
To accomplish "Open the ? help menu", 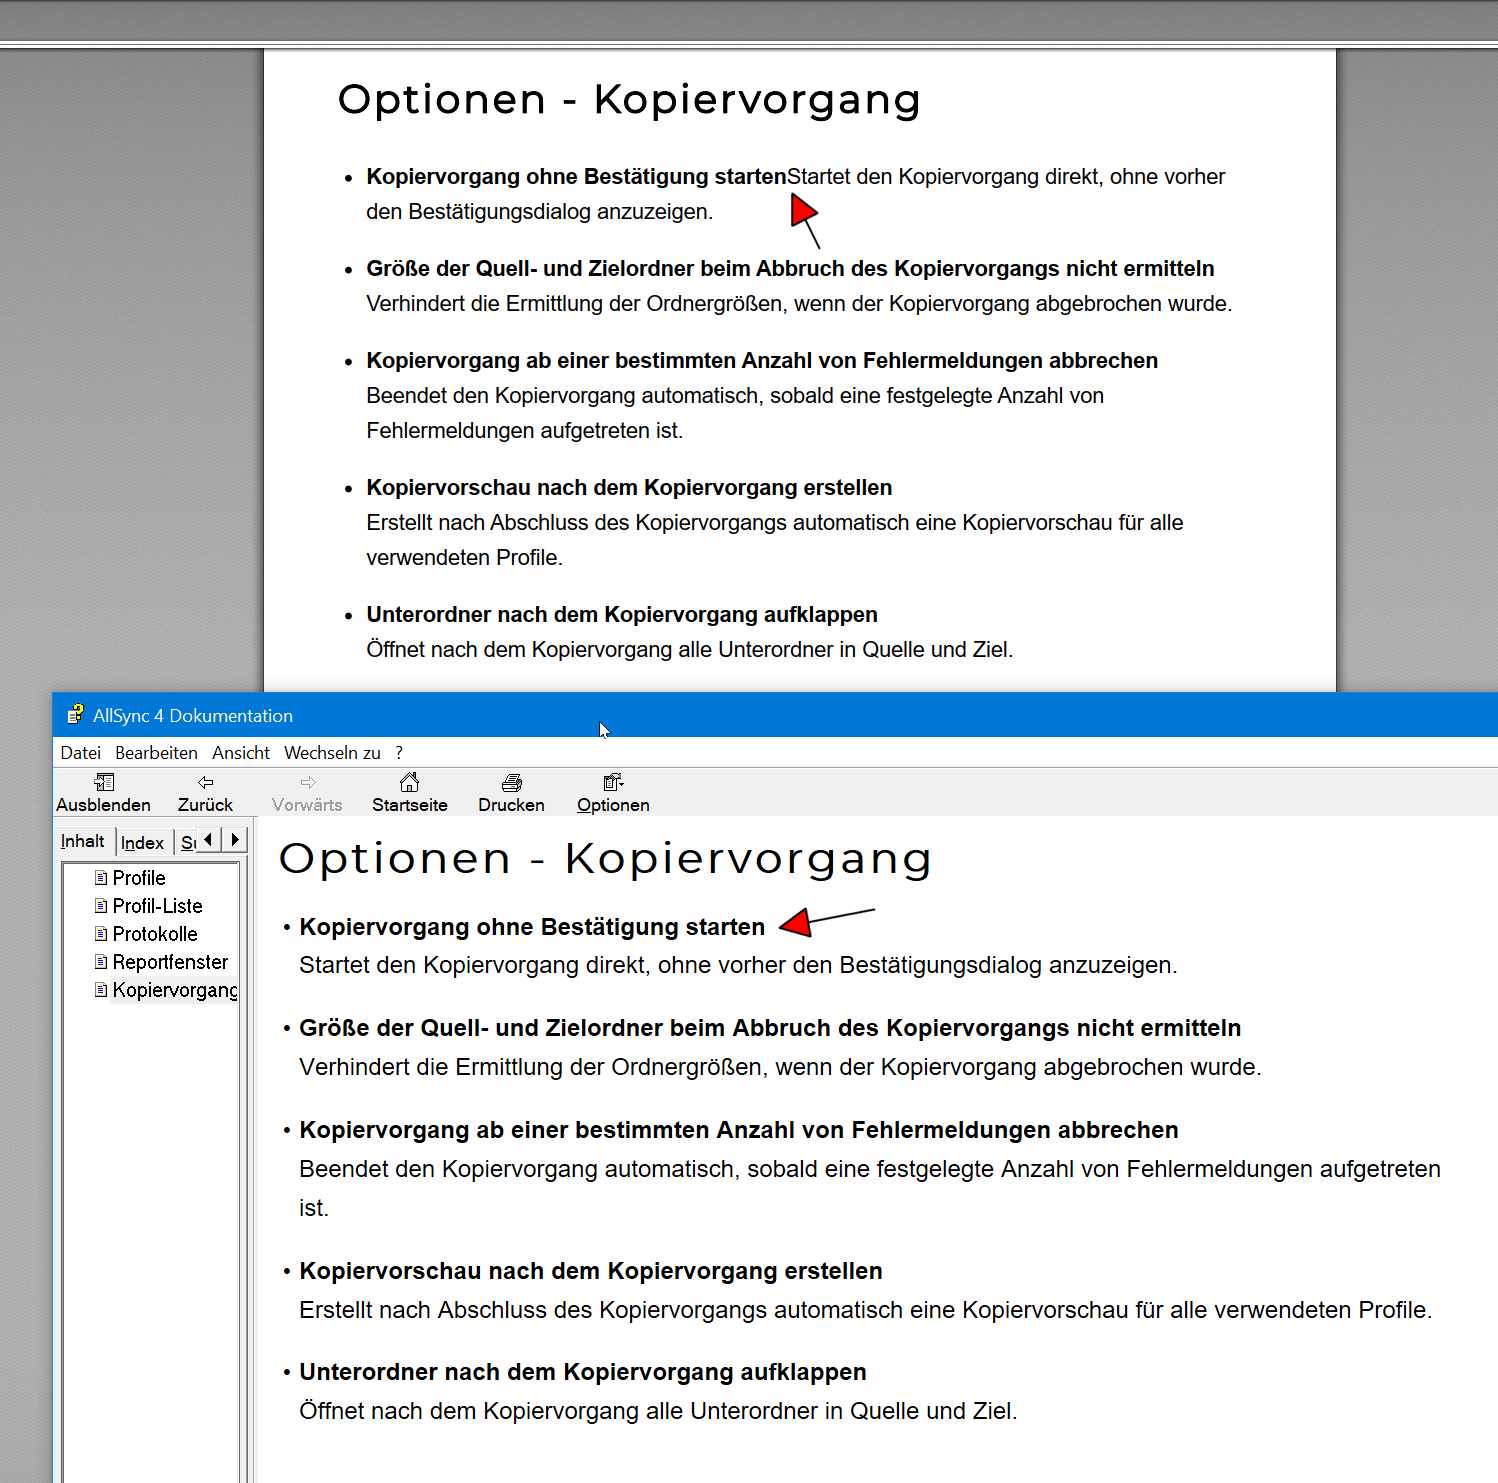I will tap(399, 753).
